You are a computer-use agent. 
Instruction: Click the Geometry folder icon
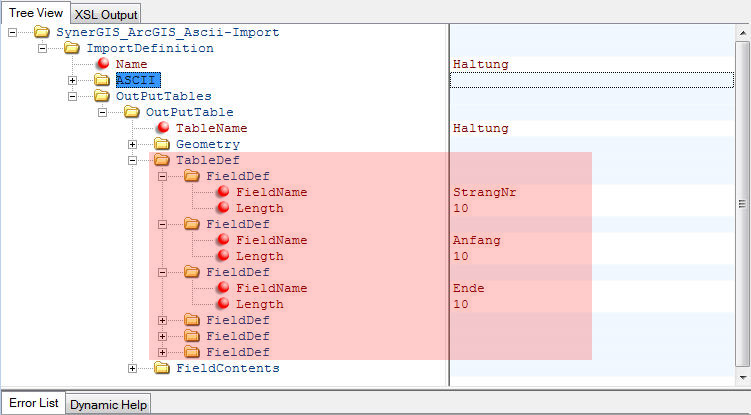pos(162,144)
